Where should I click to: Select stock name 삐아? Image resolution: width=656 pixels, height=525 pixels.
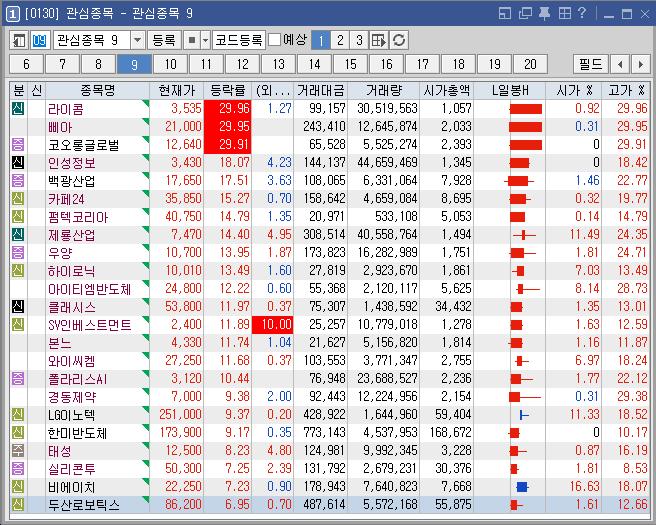coord(60,127)
